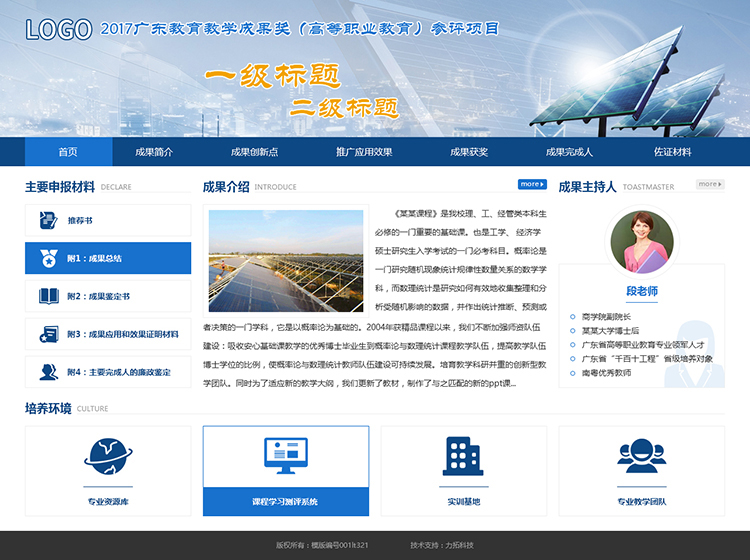Image resolution: width=750 pixels, height=560 pixels.
Task: Click the person icon beside 附4
Action: tap(48, 372)
